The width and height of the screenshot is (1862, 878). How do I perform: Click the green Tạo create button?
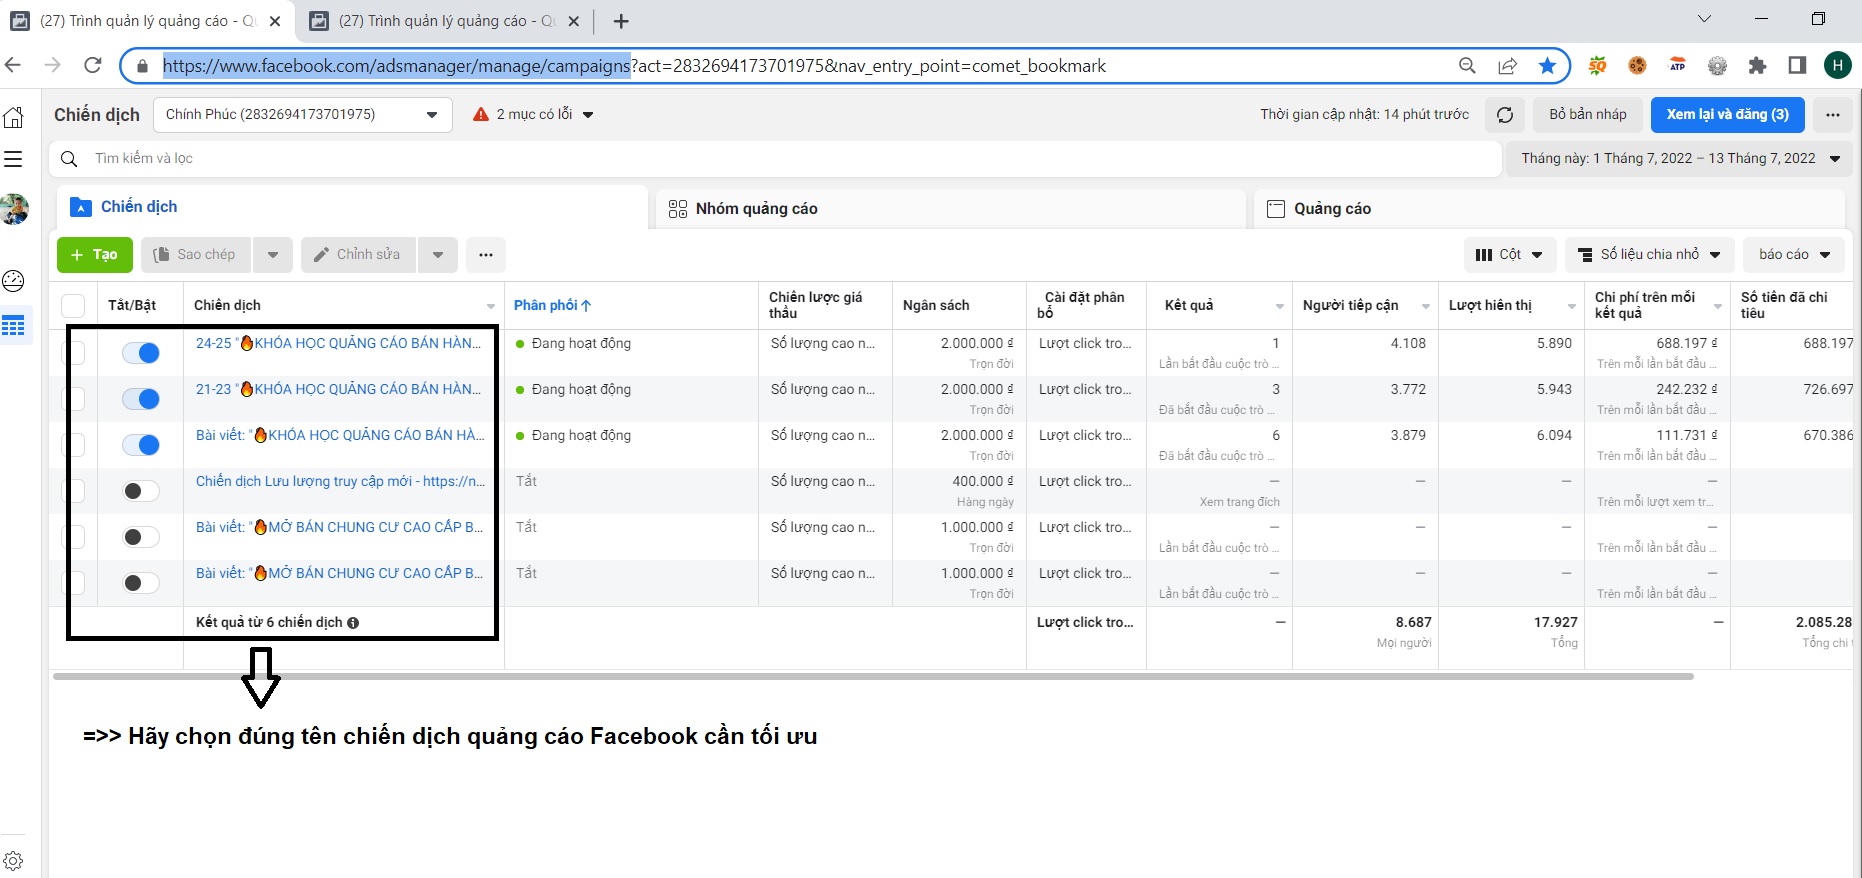coord(94,255)
